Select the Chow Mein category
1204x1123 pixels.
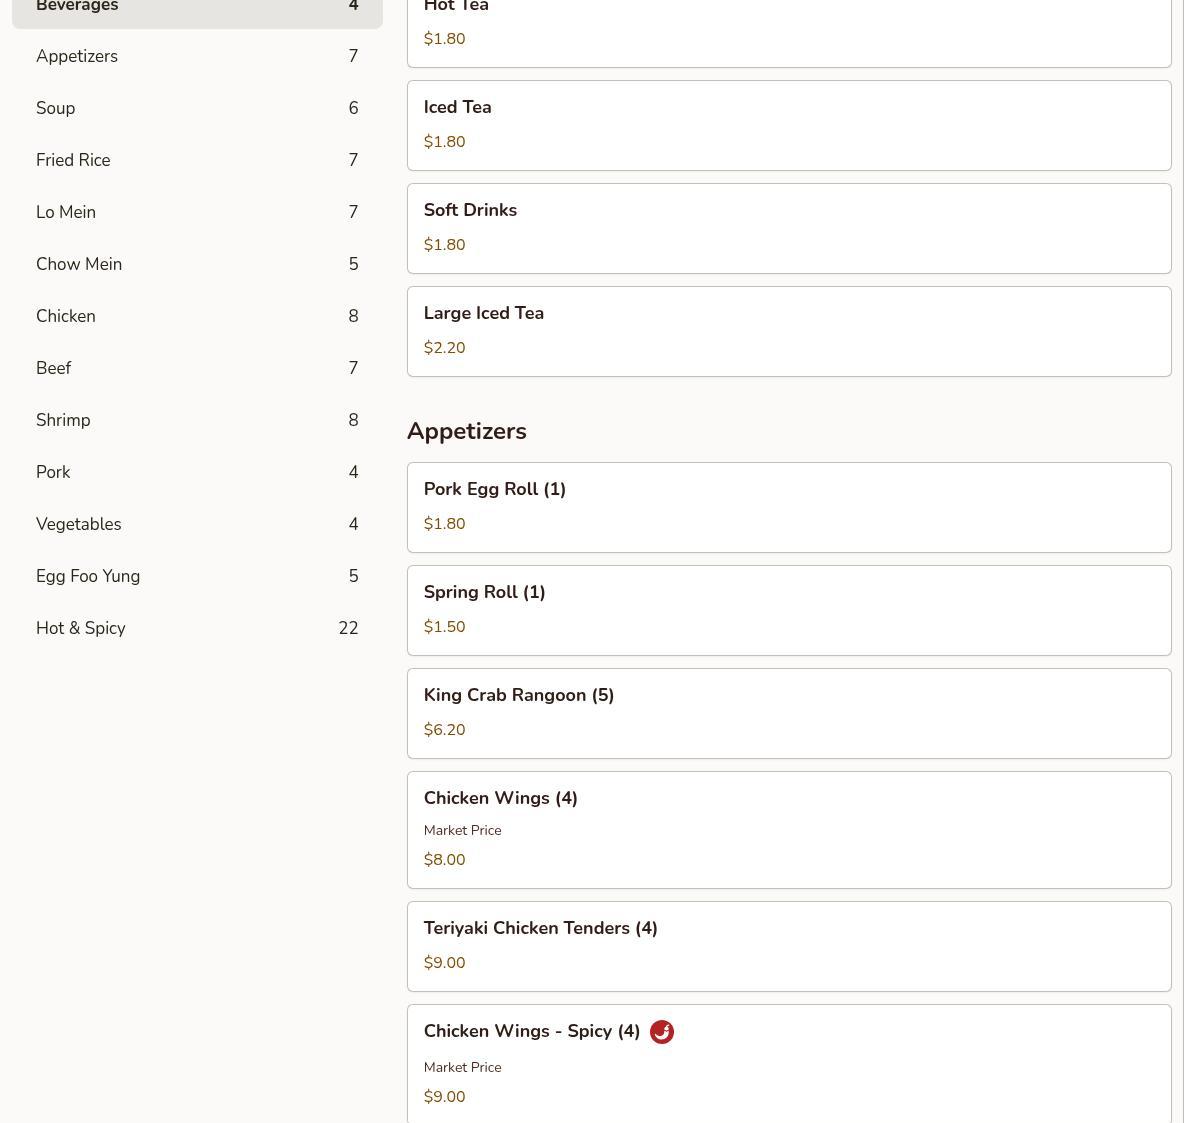[x=197, y=265]
